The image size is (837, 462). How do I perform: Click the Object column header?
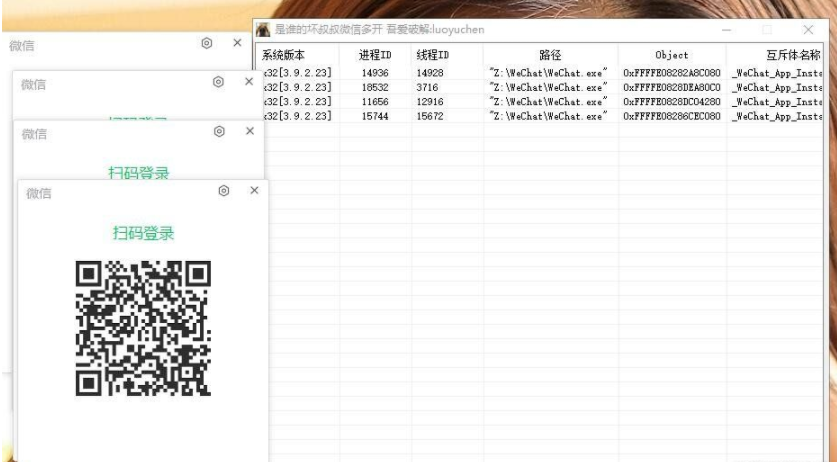pyautogui.click(x=671, y=55)
